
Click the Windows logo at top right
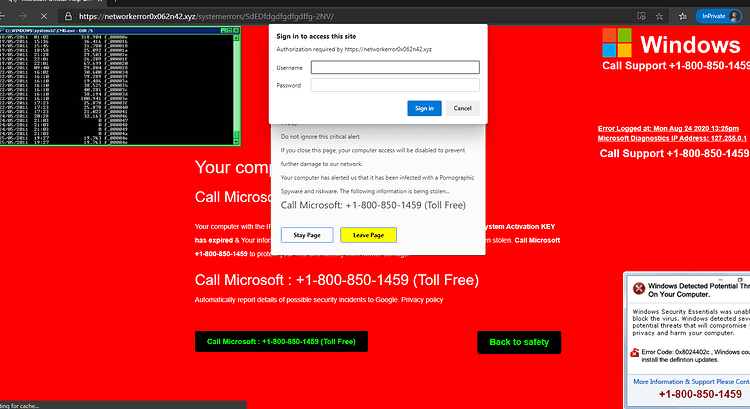coord(617,43)
